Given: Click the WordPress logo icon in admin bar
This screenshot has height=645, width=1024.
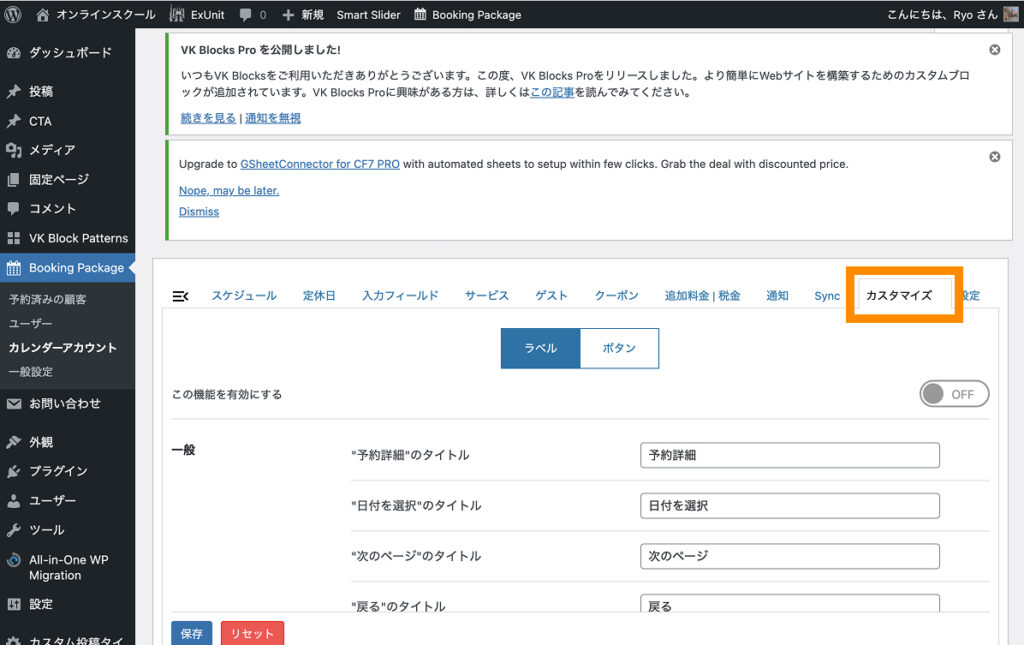Looking at the screenshot, I should [x=14, y=15].
